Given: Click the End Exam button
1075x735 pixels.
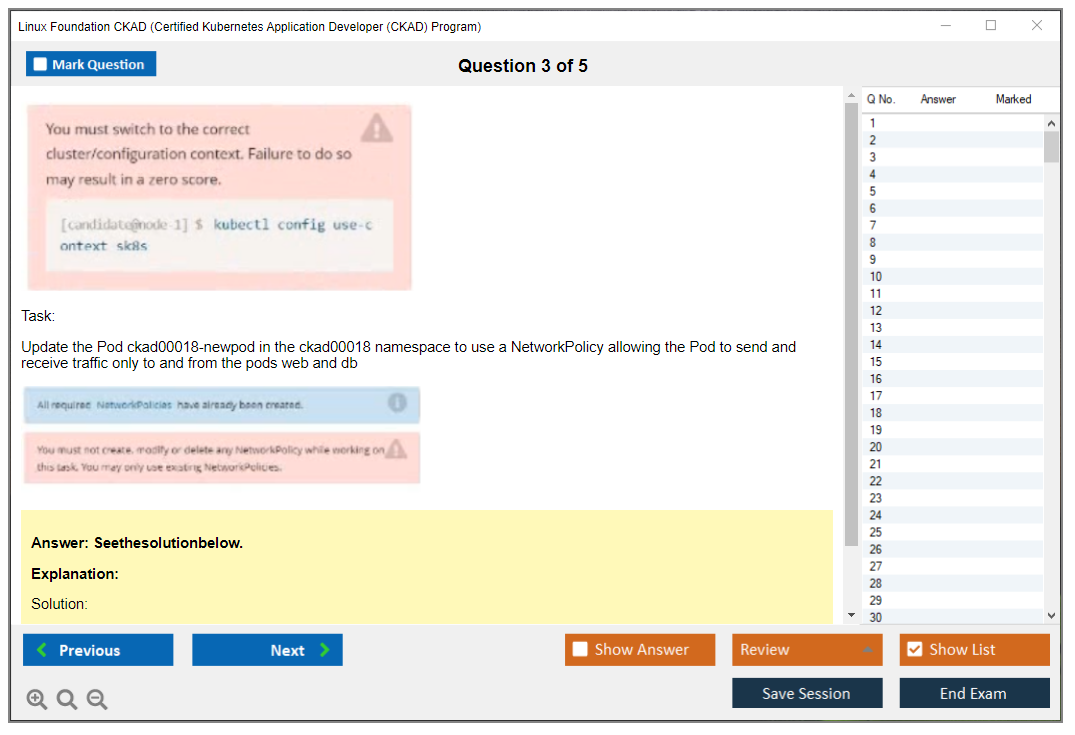Looking at the screenshot, I should pyautogui.click(x=973, y=693).
